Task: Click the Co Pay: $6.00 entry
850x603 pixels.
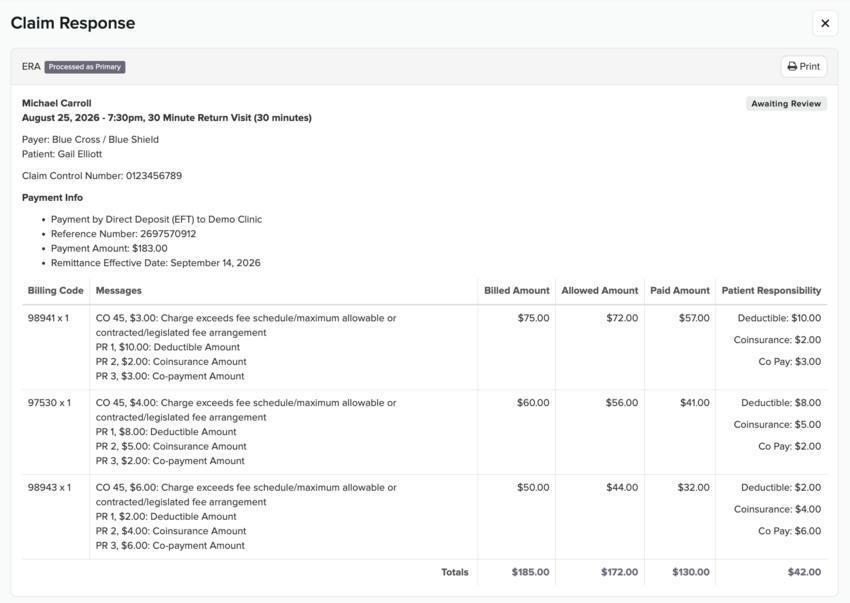Action: [x=790, y=531]
